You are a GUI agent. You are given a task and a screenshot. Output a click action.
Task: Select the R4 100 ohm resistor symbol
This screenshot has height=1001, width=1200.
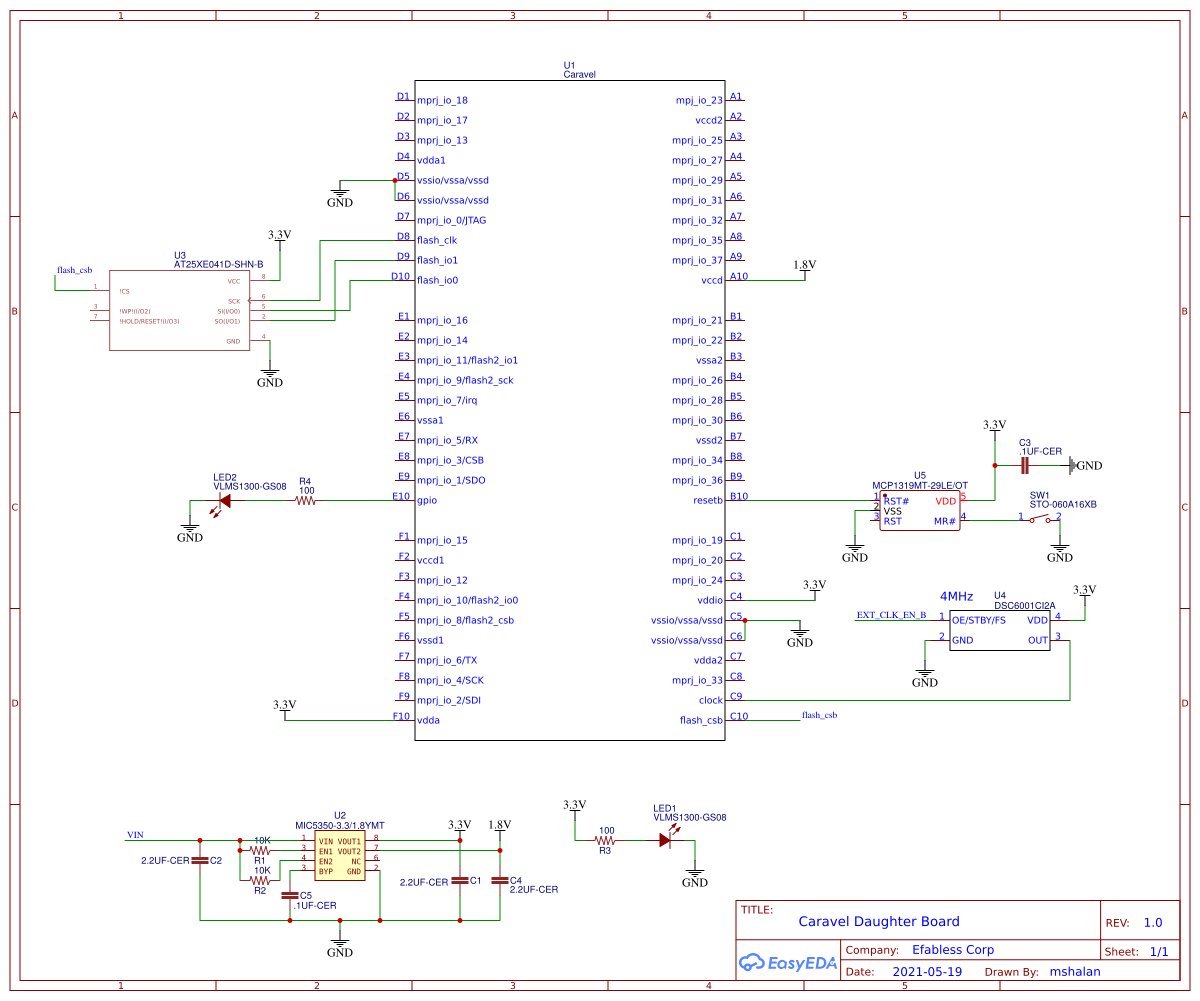click(x=305, y=501)
